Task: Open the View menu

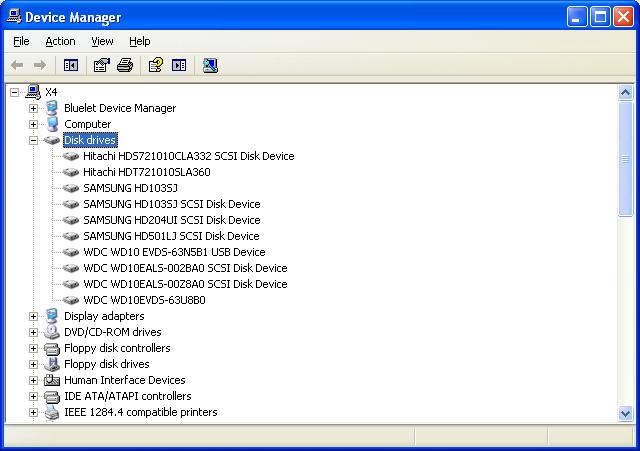Action: click(x=102, y=41)
